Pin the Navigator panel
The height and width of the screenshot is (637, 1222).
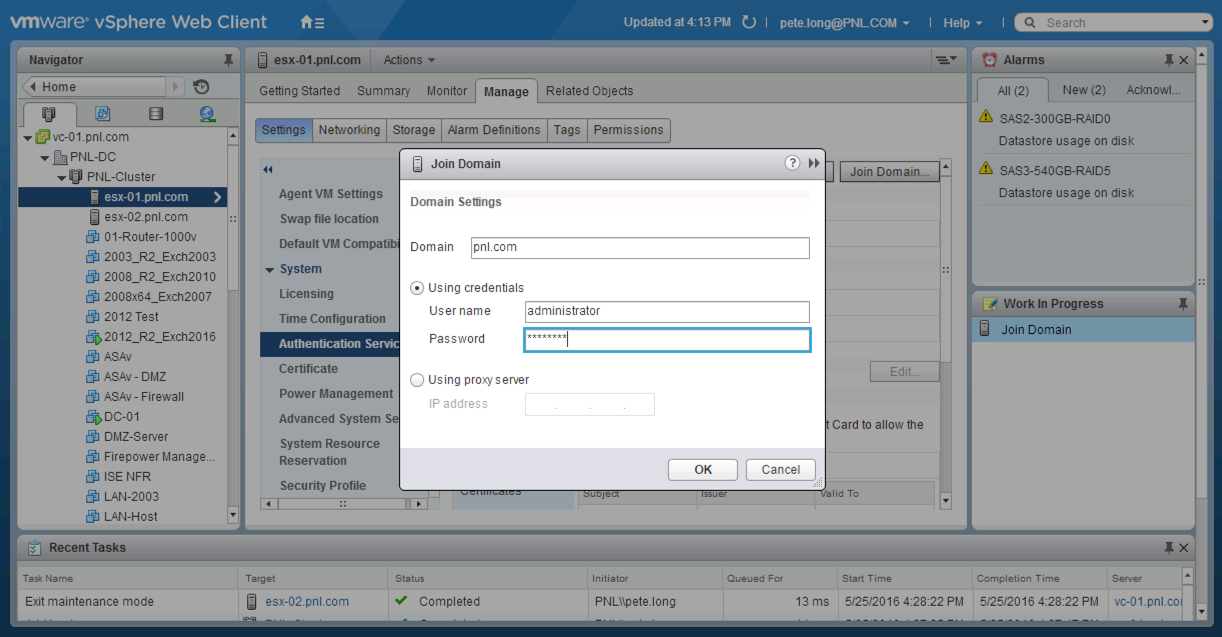click(x=228, y=60)
